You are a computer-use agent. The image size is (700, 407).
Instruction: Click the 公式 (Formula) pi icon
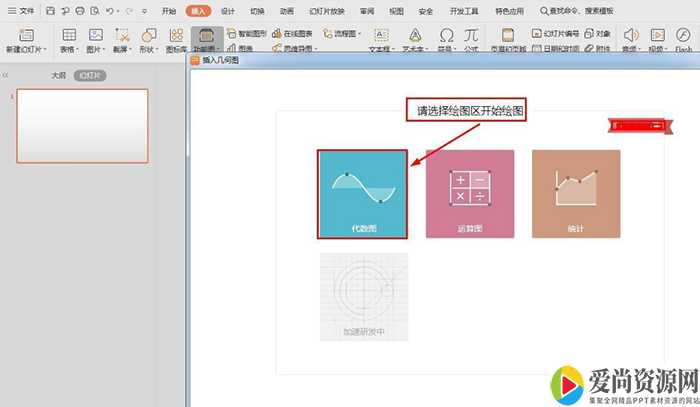(470, 34)
